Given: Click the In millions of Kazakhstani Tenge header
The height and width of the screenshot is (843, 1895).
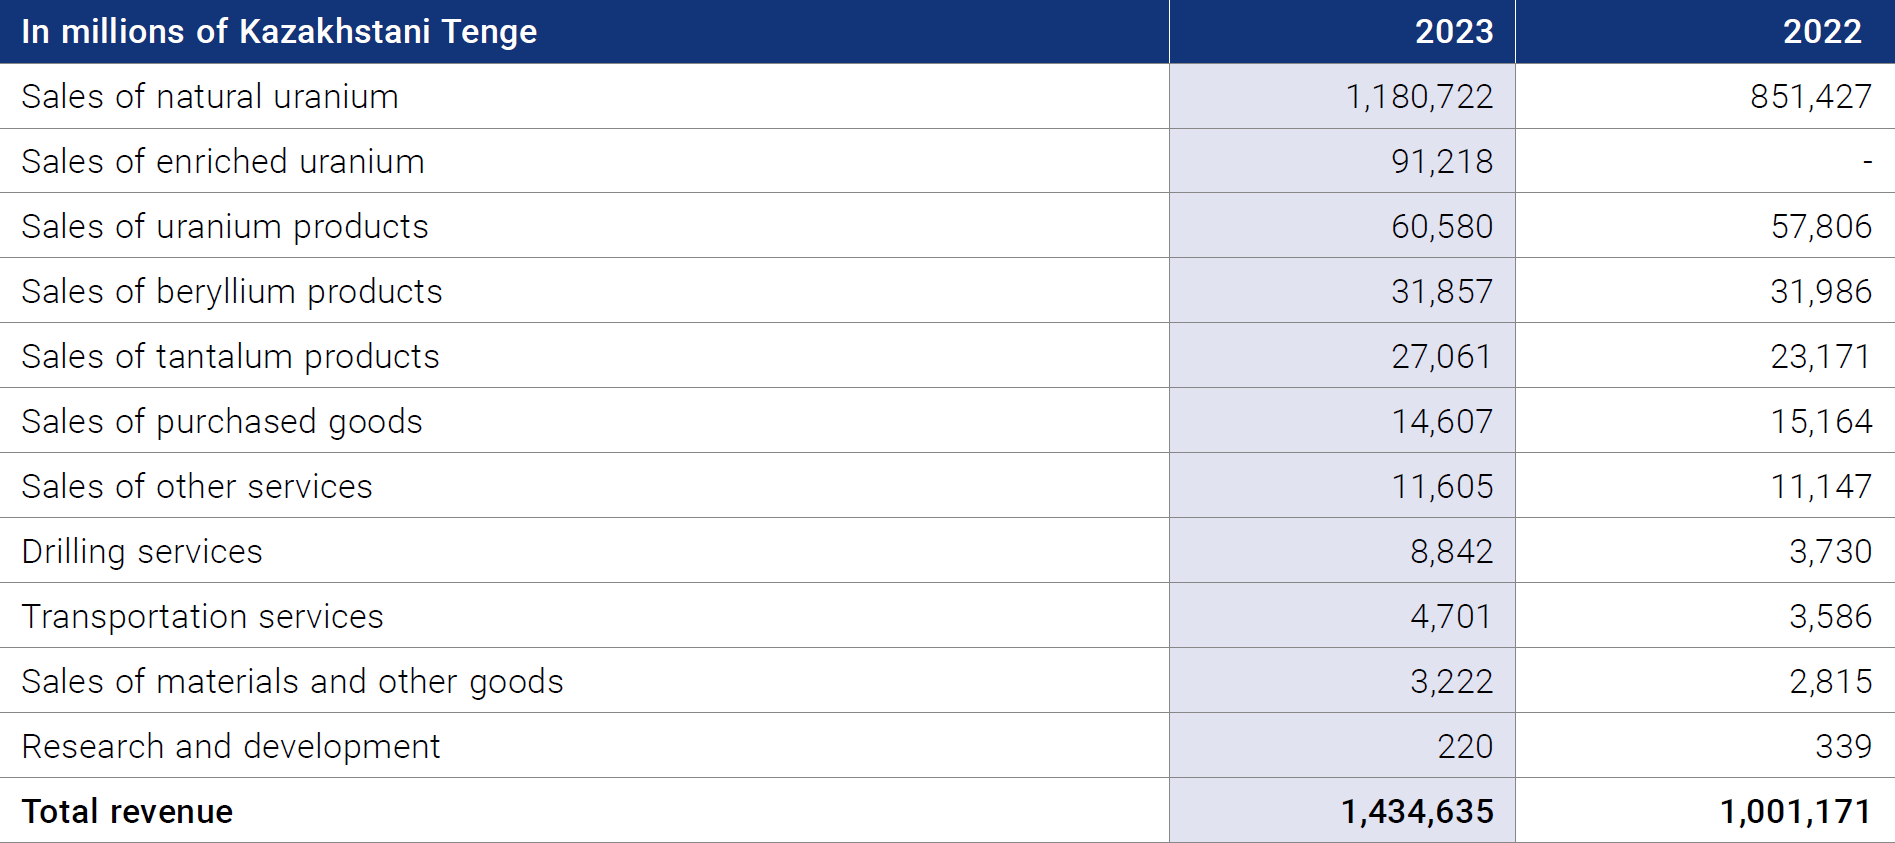Looking at the screenshot, I should [280, 32].
